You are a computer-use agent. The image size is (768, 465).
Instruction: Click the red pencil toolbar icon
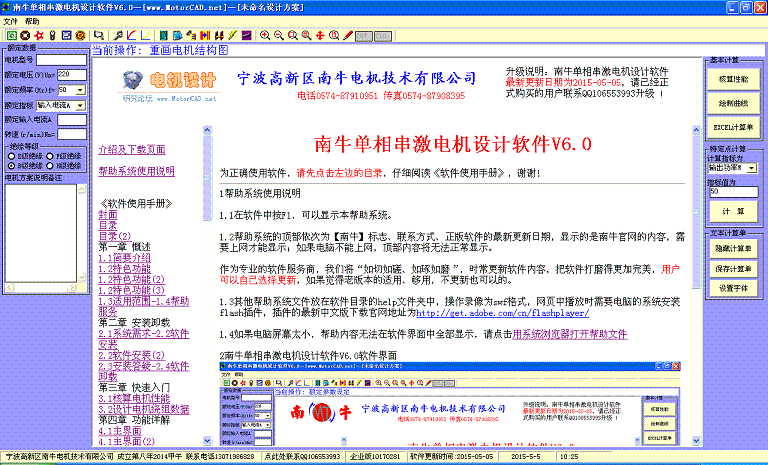pos(348,35)
